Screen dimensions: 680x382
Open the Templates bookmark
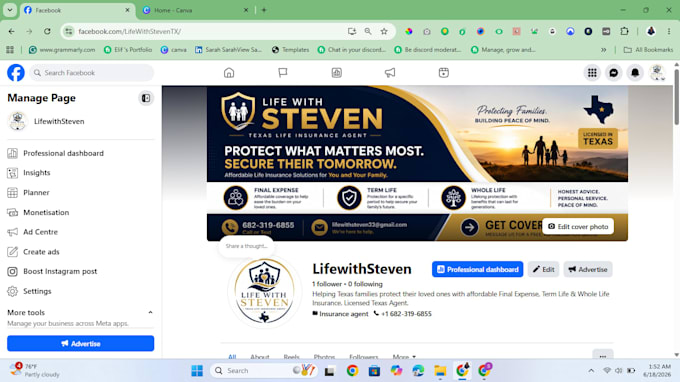coord(290,50)
